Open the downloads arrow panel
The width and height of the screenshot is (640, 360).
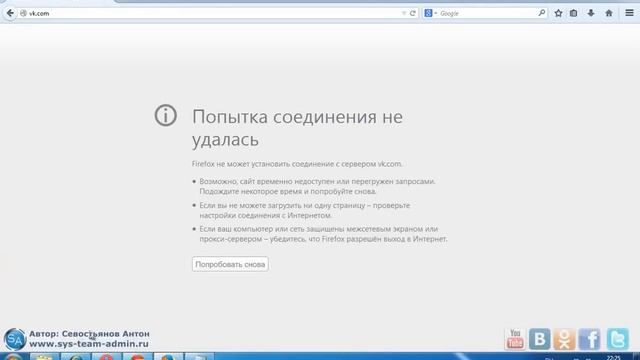click(591, 13)
